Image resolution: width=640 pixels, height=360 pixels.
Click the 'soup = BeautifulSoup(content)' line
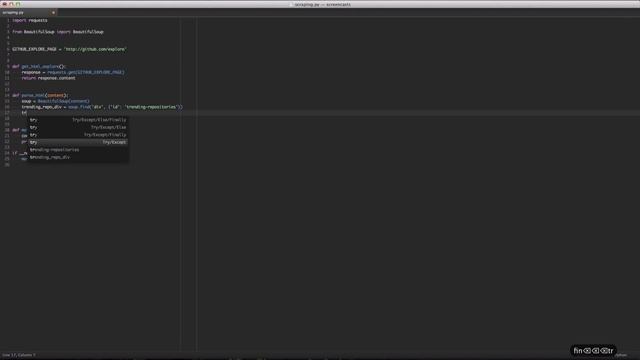[x=56, y=101]
